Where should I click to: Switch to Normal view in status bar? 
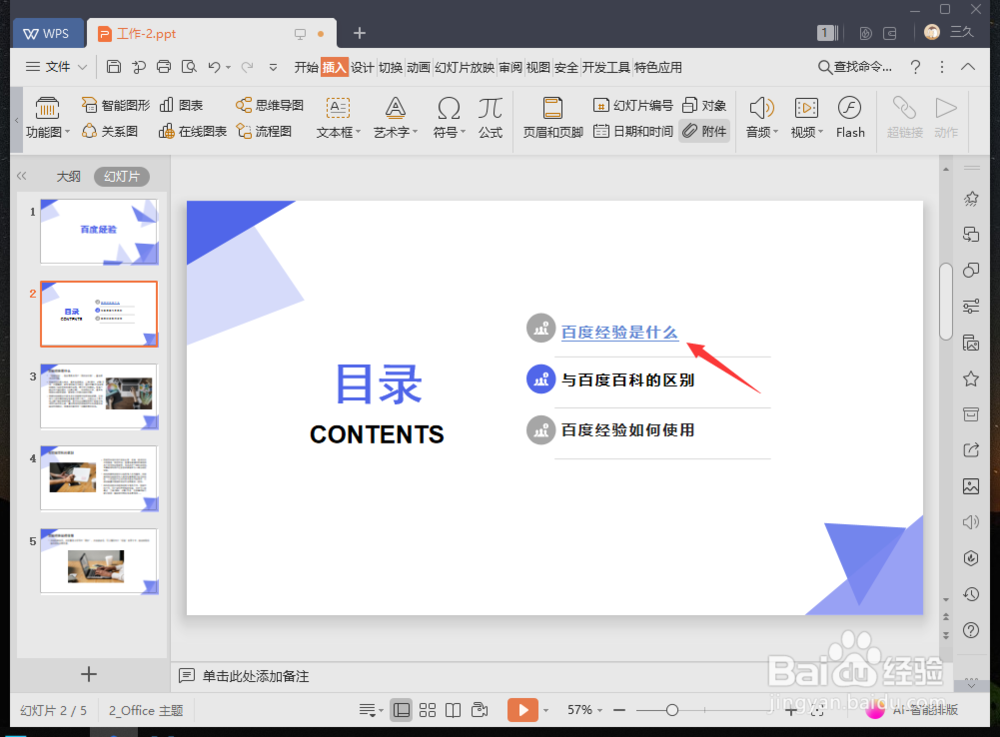(x=401, y=710)
